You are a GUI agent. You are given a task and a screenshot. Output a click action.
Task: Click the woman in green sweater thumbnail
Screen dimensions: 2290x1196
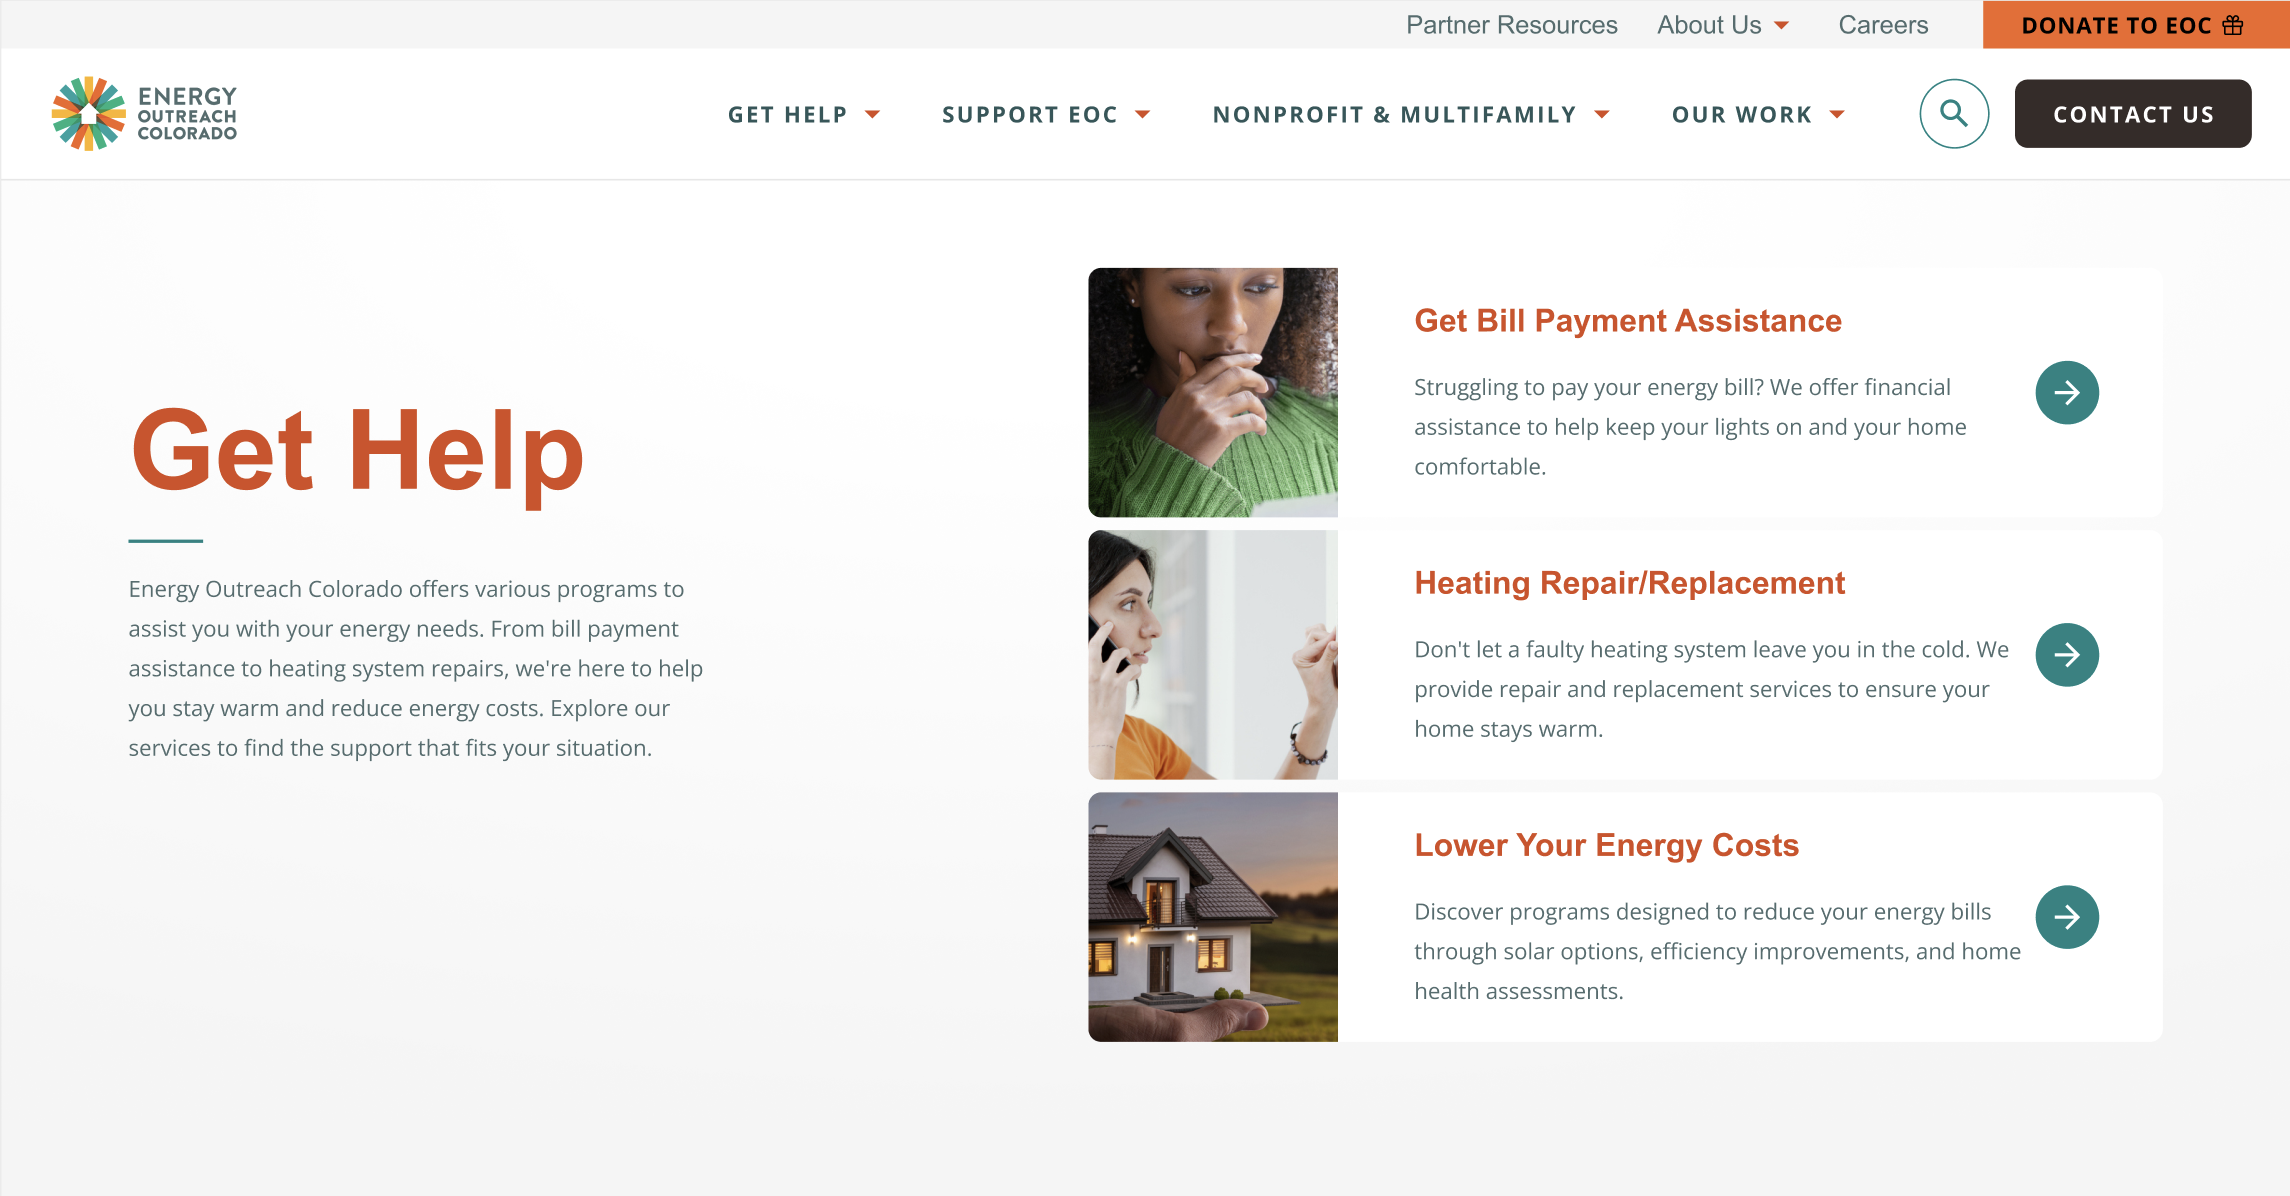[x=1213, y=392]
